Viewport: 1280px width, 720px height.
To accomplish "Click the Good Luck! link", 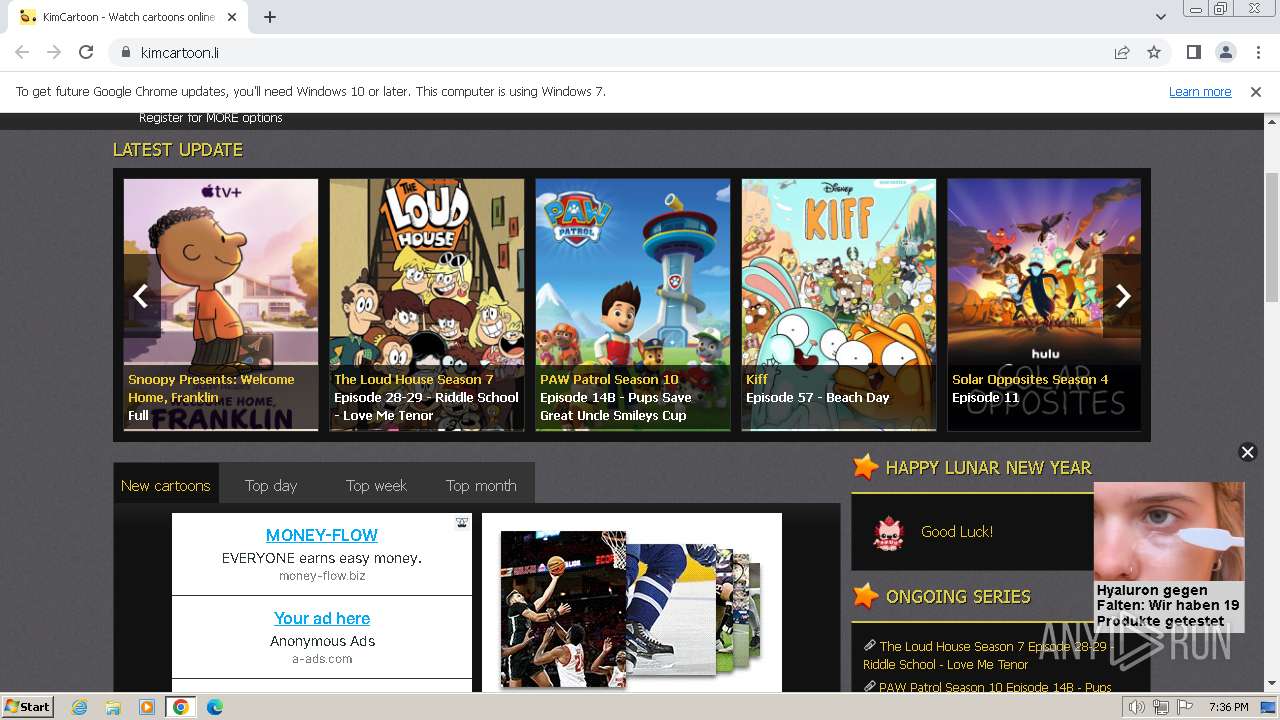I will point(957,532).
